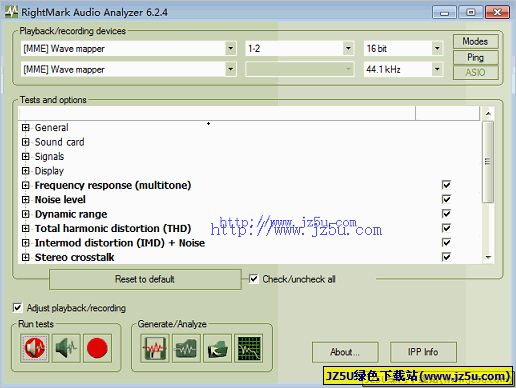Select the Display tree label
The height and width of the screenshot is (388, 516).
pyautogui.click(x=49, y=171)
